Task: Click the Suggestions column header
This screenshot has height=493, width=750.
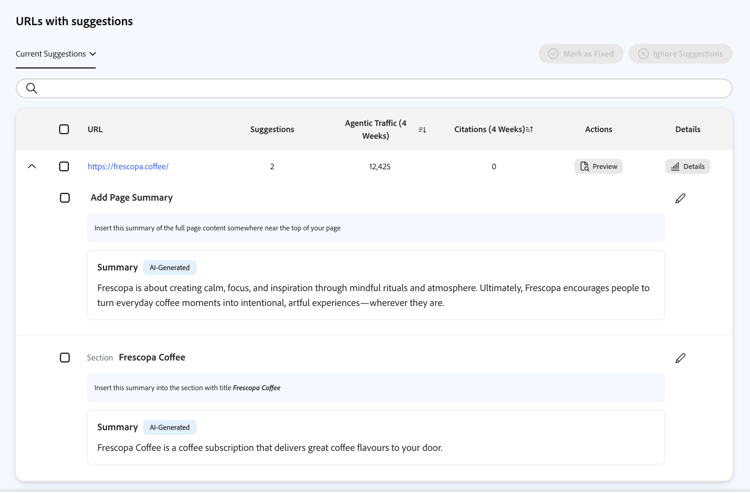Action: pos(272,129)
